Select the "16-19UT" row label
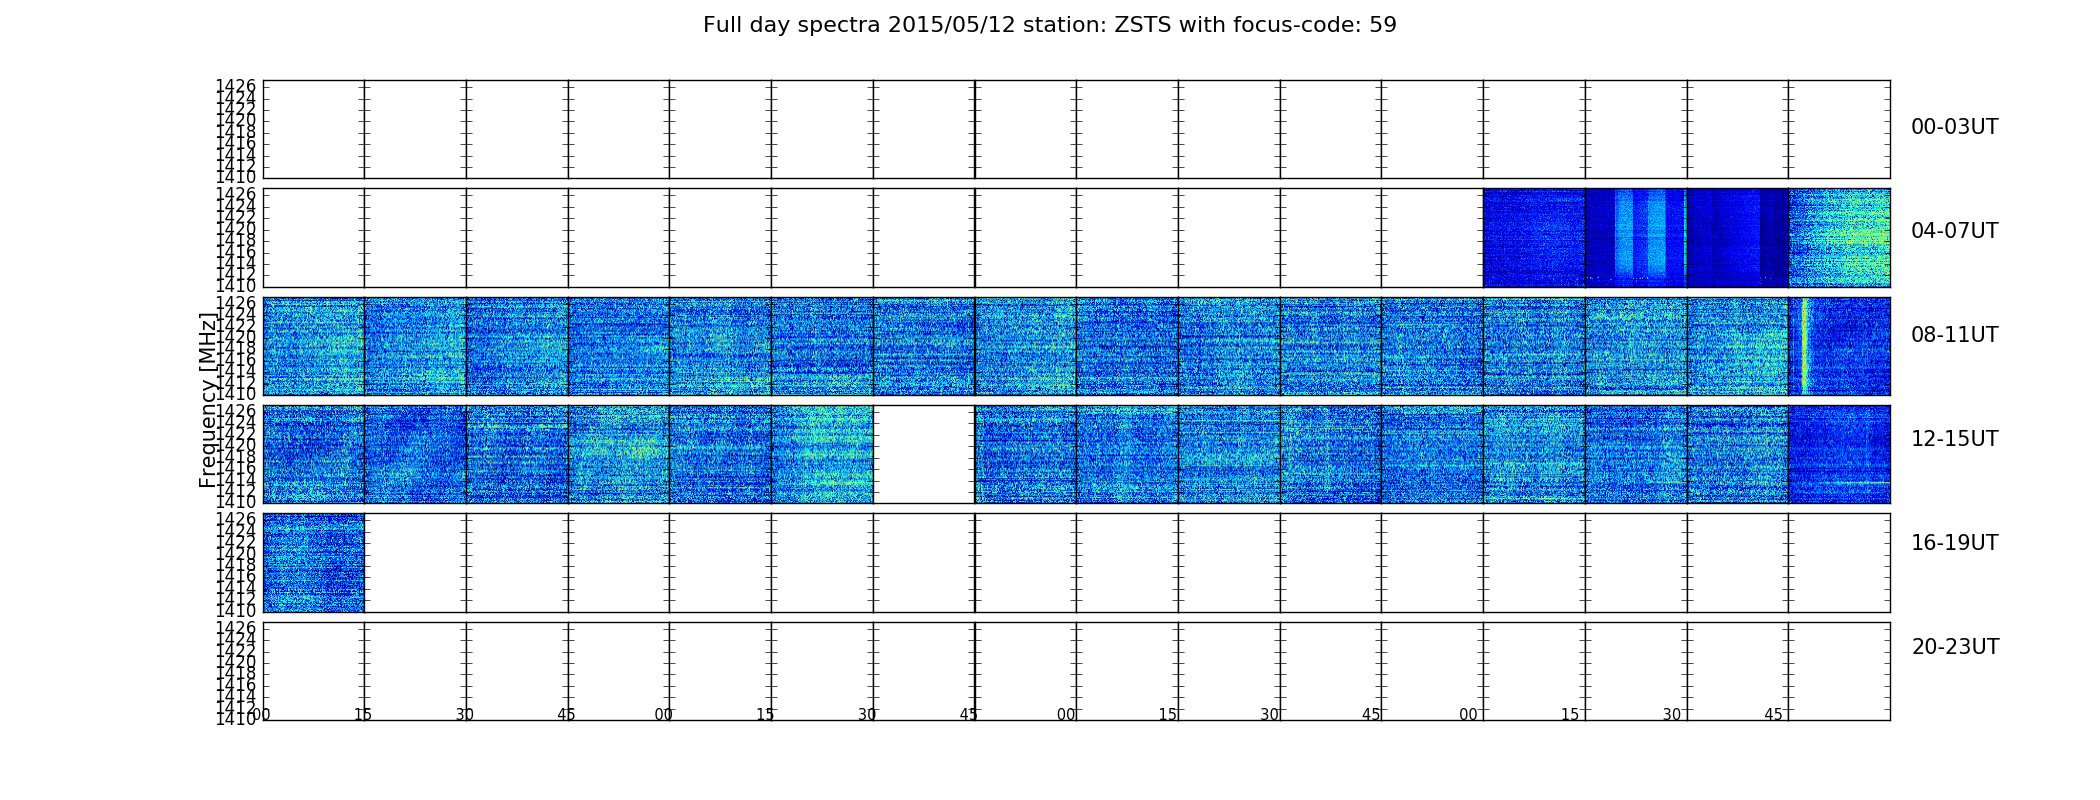Image resolution: width=2100 pixels, height=800 pixels. click(1954, 543)
